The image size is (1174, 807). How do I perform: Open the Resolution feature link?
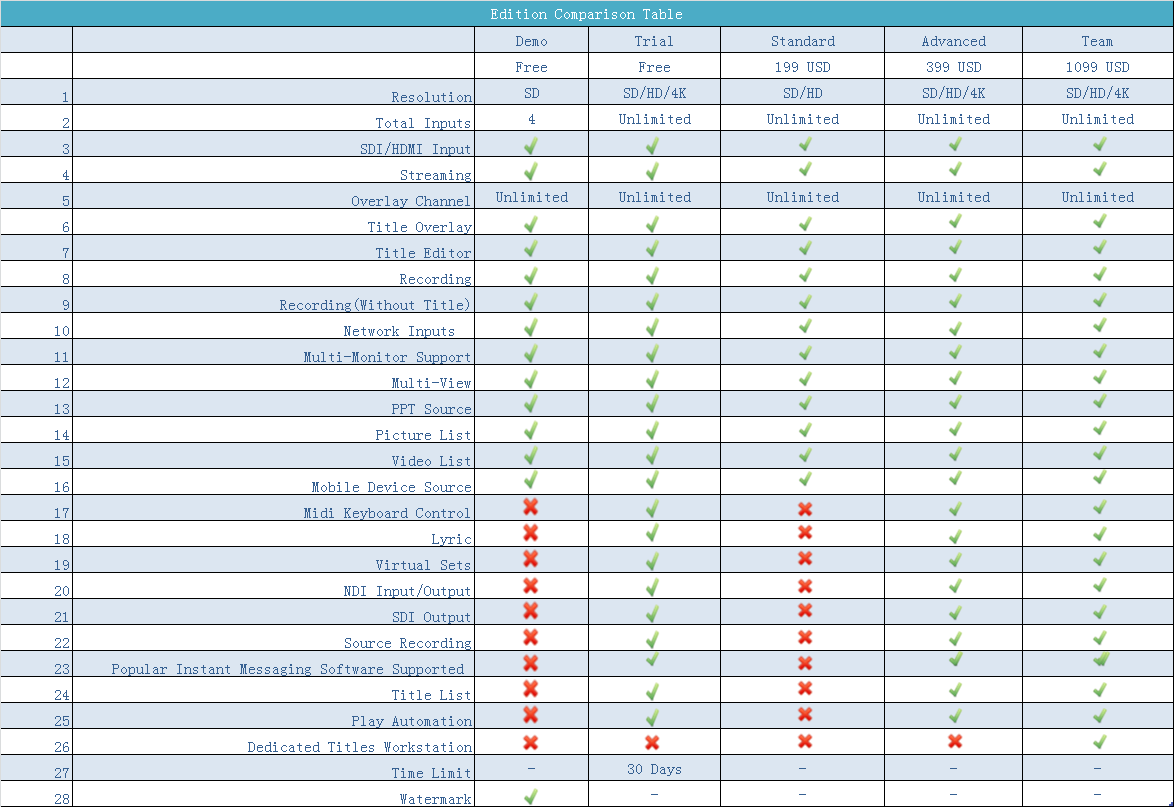click(x=431, y=97)
